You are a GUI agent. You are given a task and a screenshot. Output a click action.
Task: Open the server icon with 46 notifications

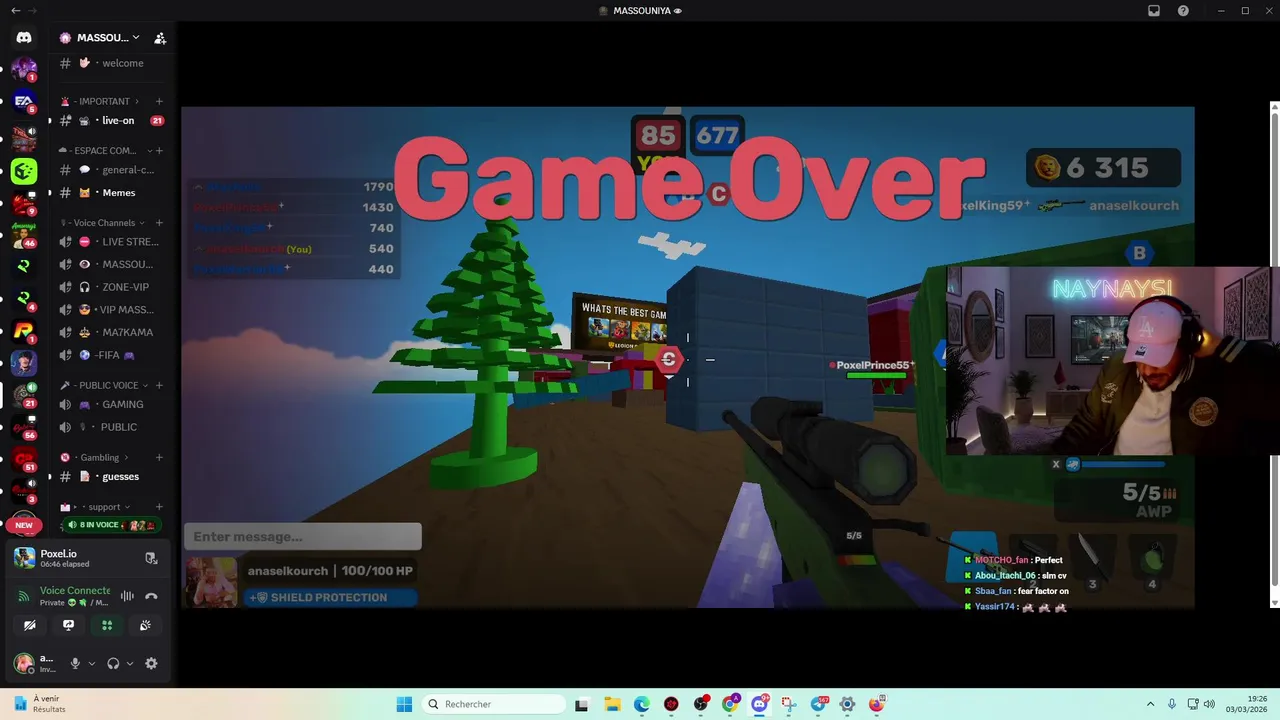24,234
